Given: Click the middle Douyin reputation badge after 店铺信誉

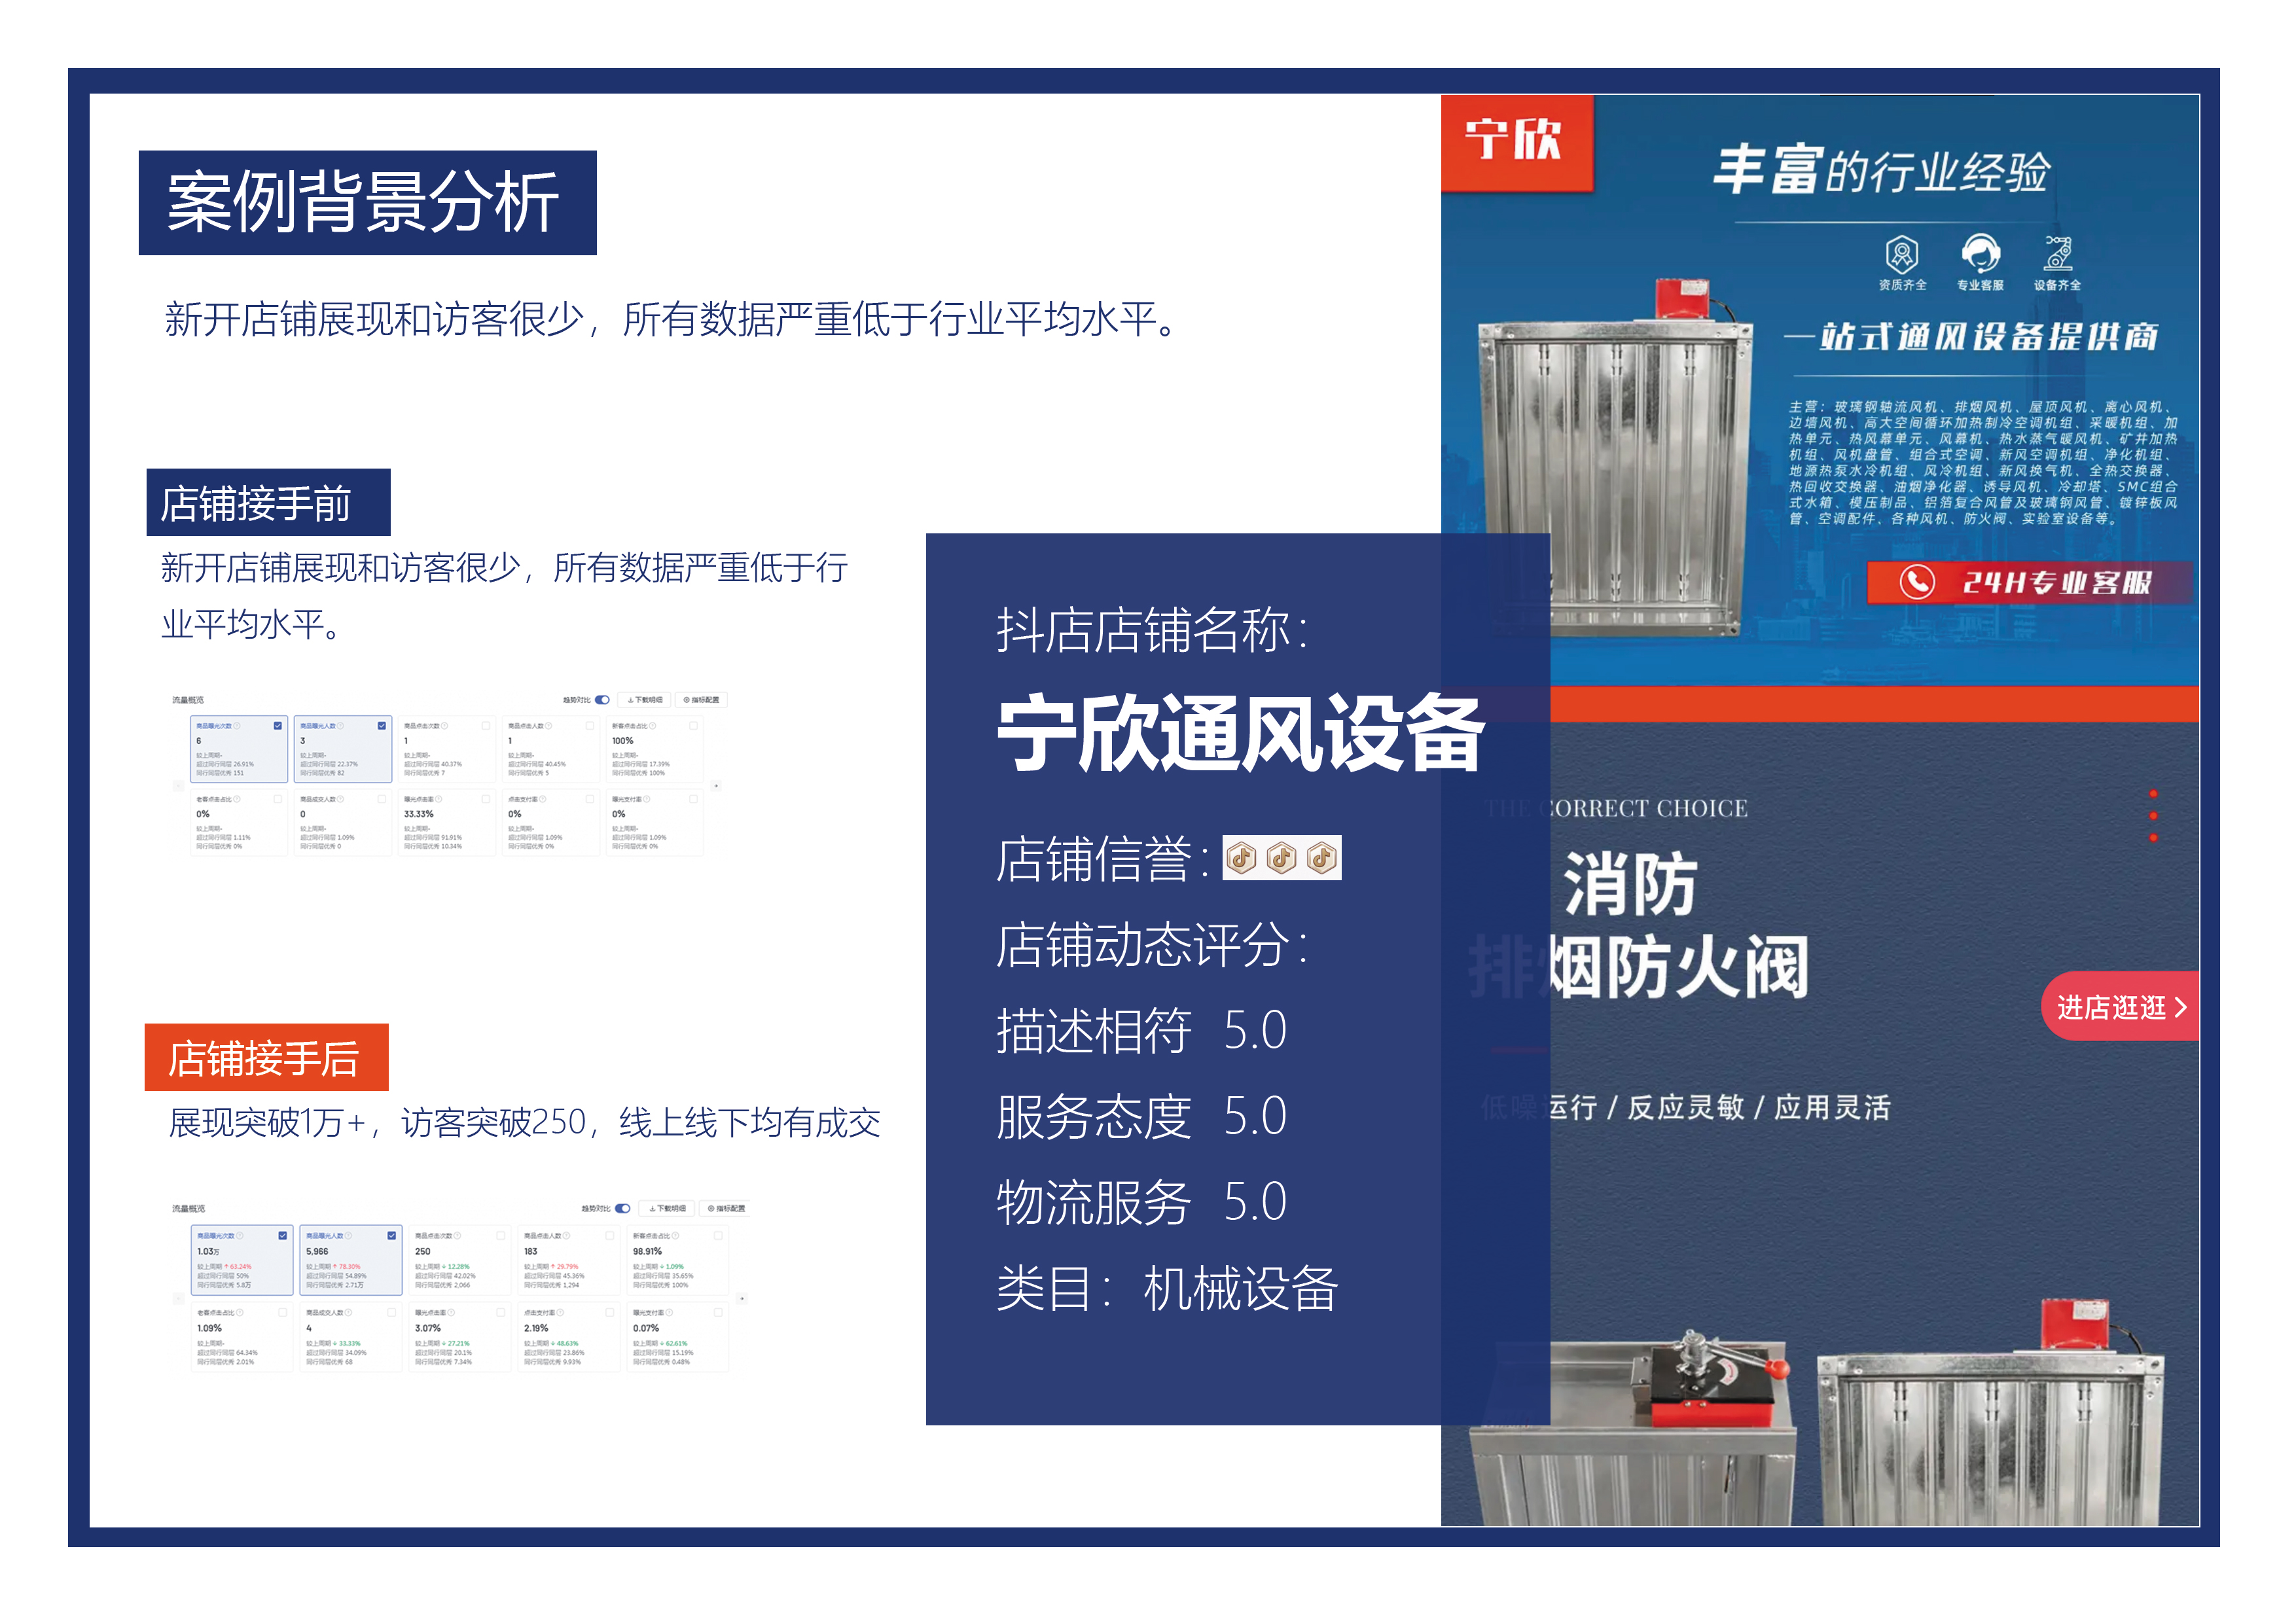Looking at the screenshot, I should [1281, 858].
